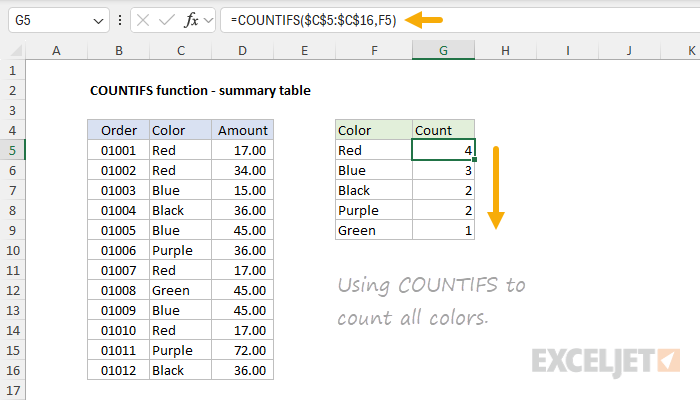Screen dimensions: 700x400
Task: Select amount cell 34.00
Action: 242,171
